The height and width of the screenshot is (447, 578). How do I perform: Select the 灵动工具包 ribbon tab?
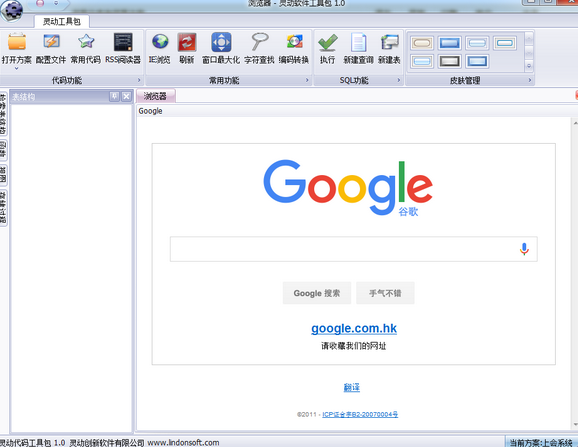62,21
